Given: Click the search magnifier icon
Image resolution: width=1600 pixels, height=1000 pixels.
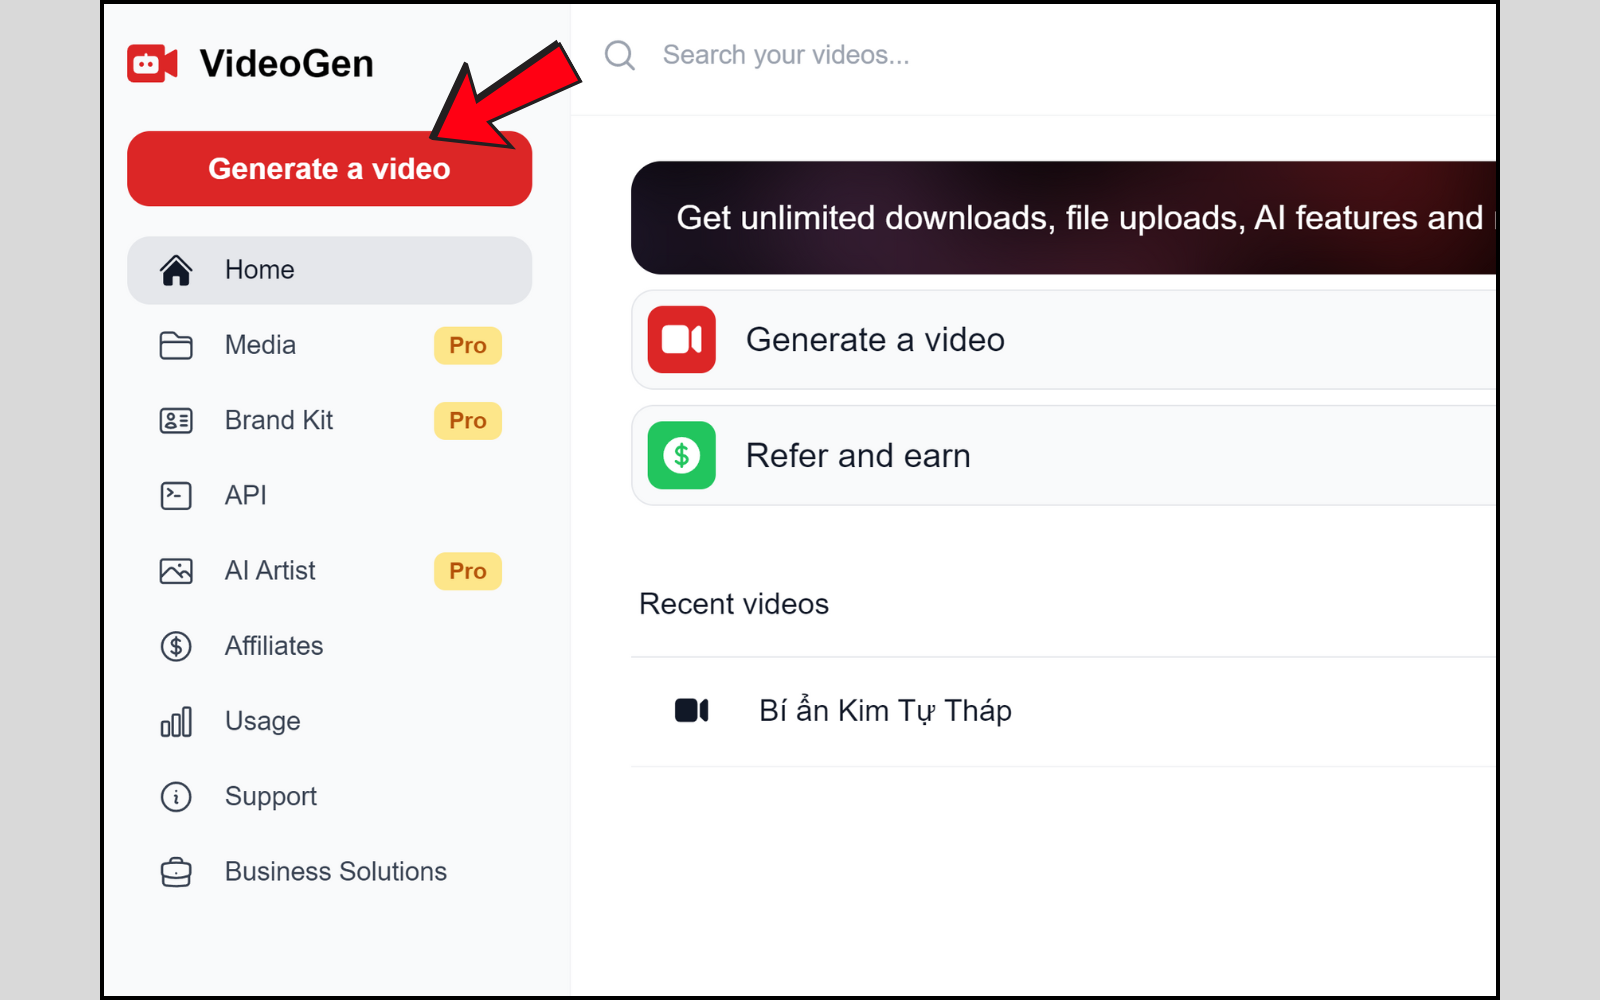Looking at the screenshot, I should click(620, 55).
